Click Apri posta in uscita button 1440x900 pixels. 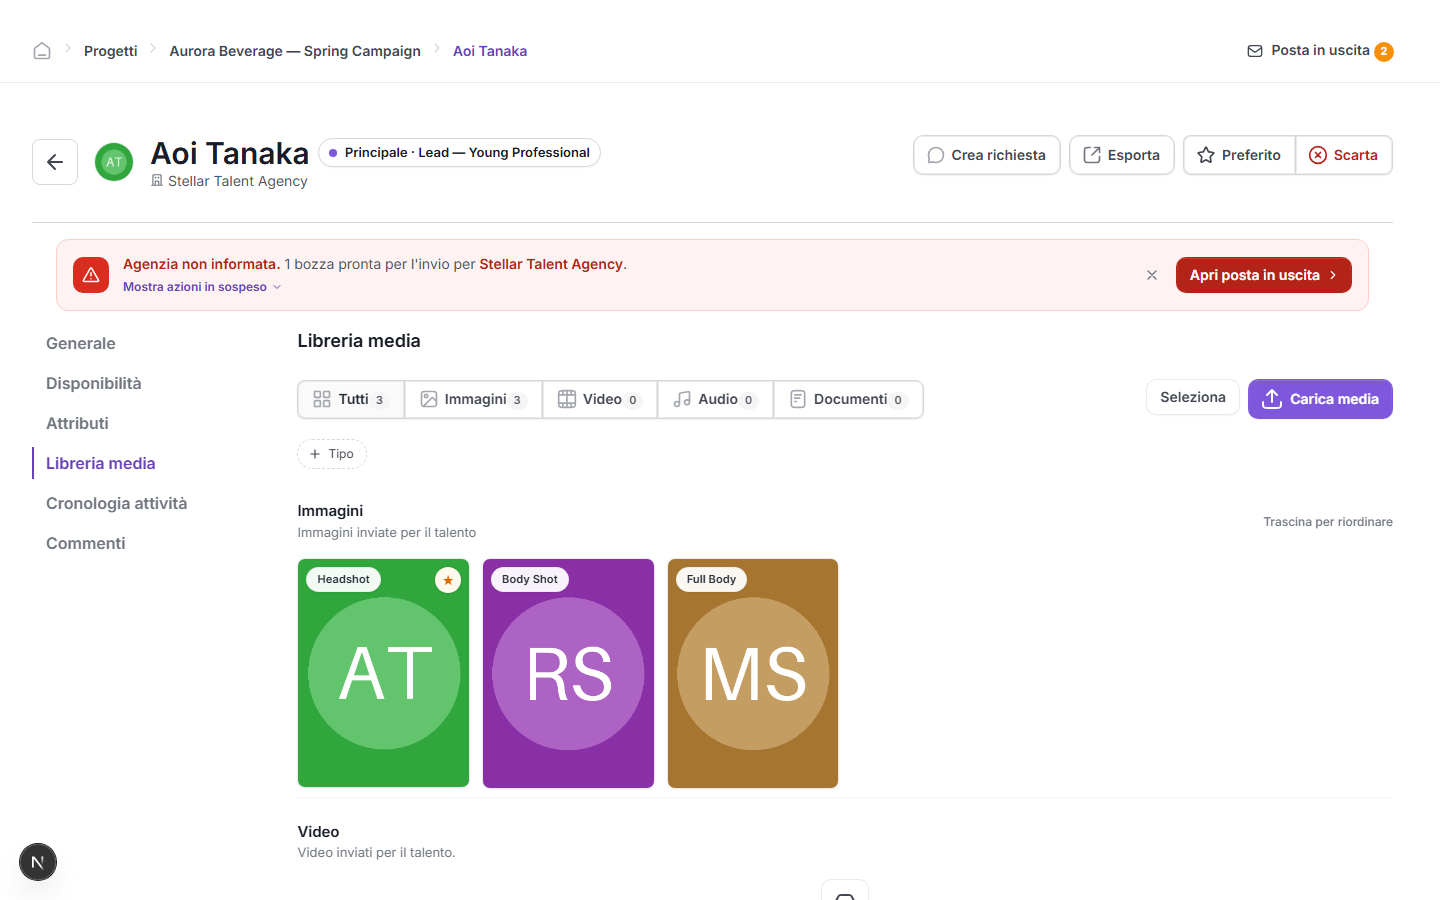(x=1263, y=275)
